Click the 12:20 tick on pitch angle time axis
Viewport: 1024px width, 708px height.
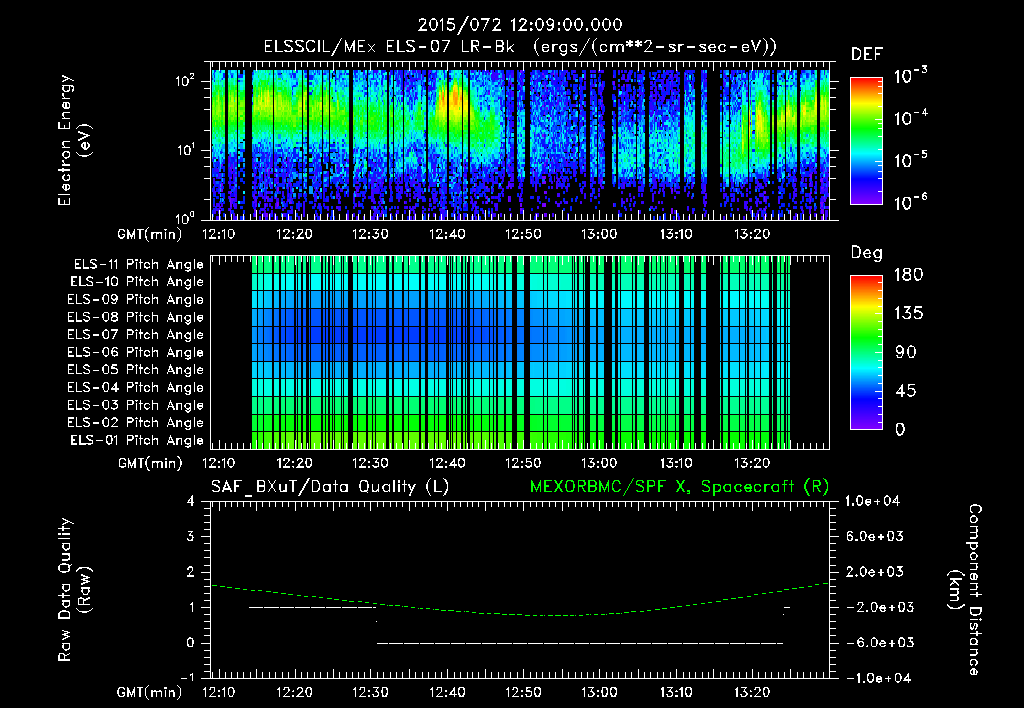pos(295,463)
